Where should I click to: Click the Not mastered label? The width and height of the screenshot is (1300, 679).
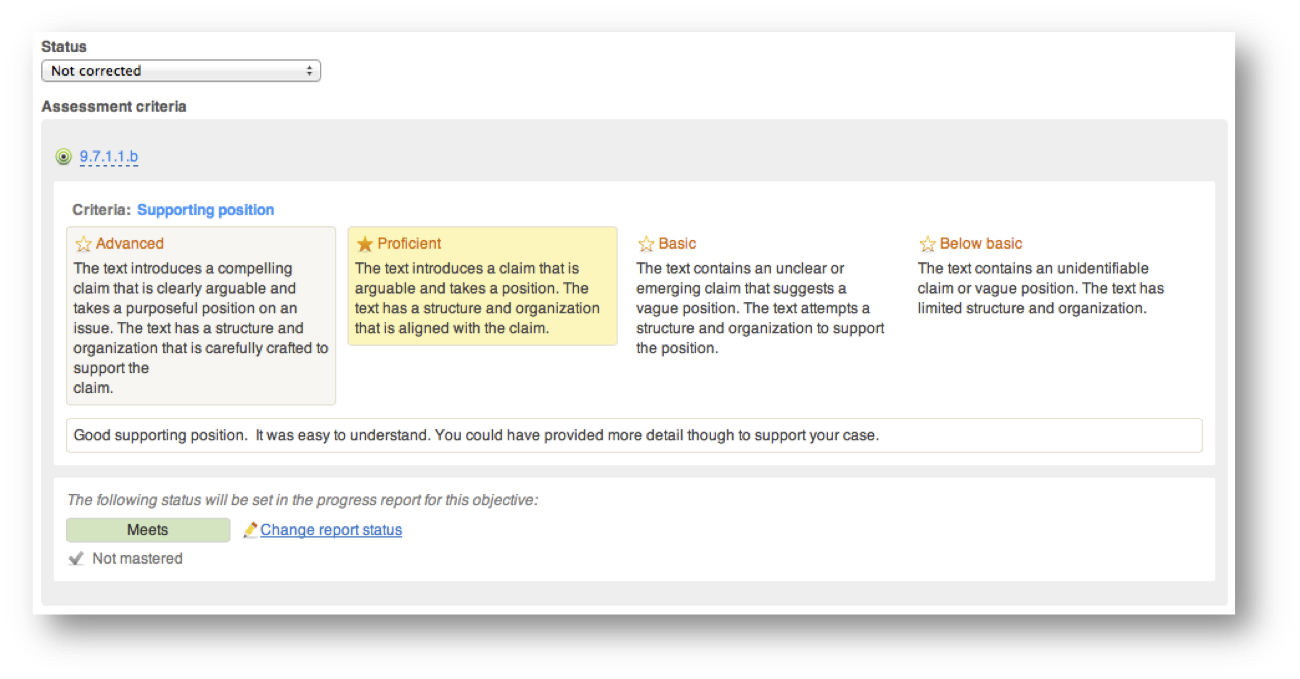click(137, 559)
